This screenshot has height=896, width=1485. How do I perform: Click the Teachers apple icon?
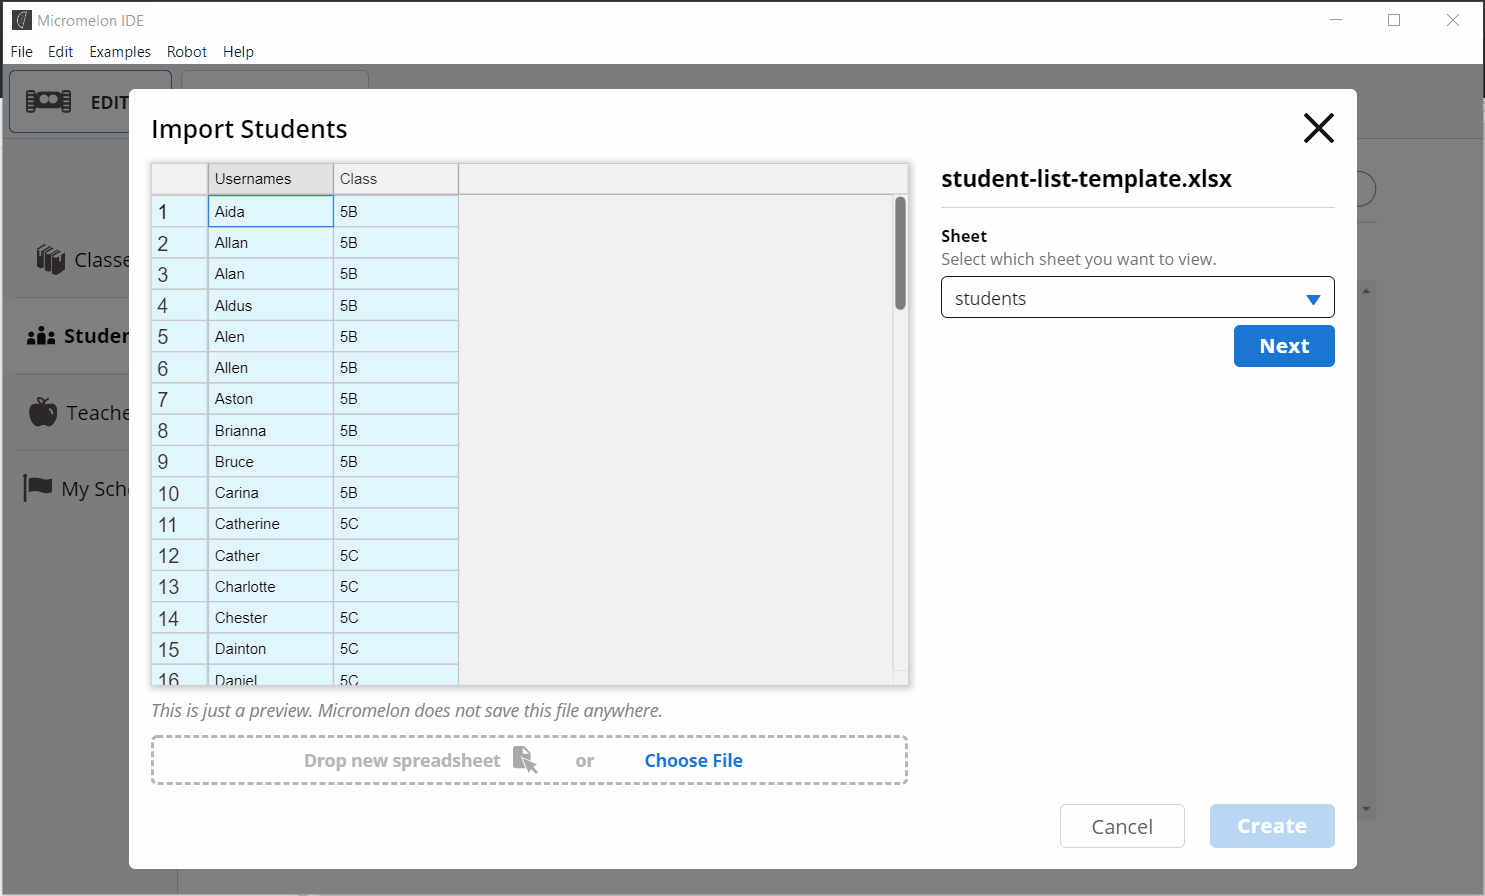click(42, 412)
